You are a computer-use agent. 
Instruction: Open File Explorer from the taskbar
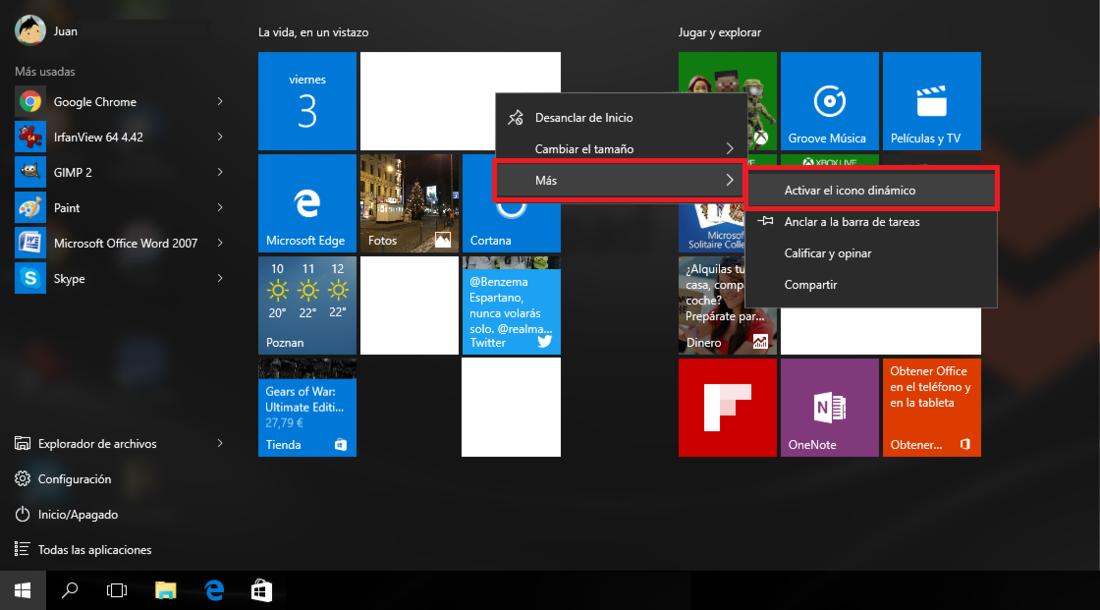[166, 590]
